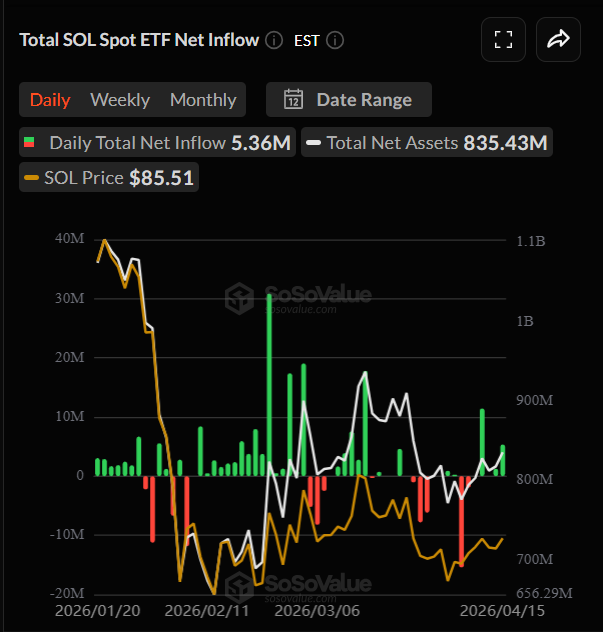This screenshot has width=603, height=632.
Task: Click the 2026/02/11 date axis label
Action: click(x=207, y=609)
